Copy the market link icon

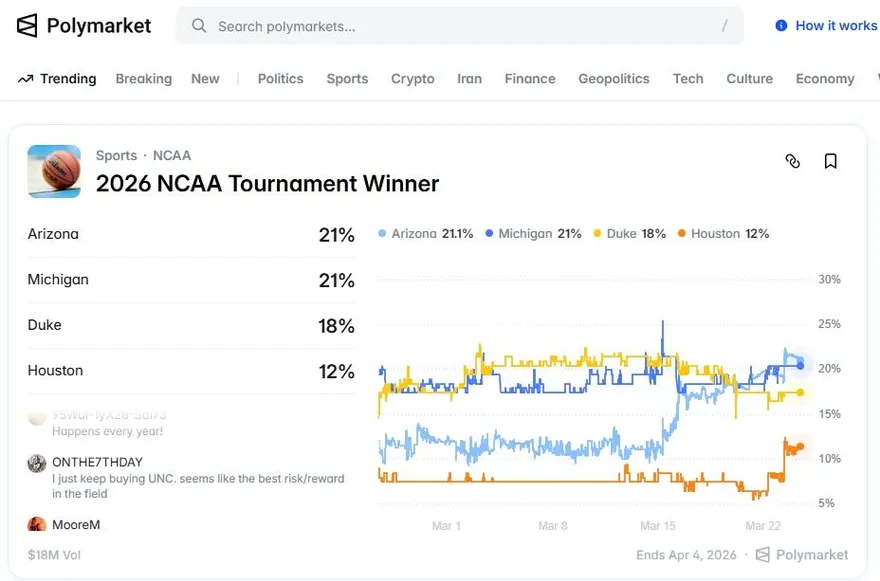pyautogui.click(x=793, y=161)
